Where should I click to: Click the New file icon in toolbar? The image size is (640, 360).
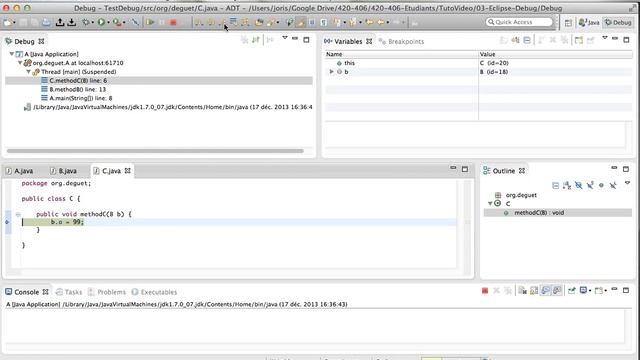[7, 22]
